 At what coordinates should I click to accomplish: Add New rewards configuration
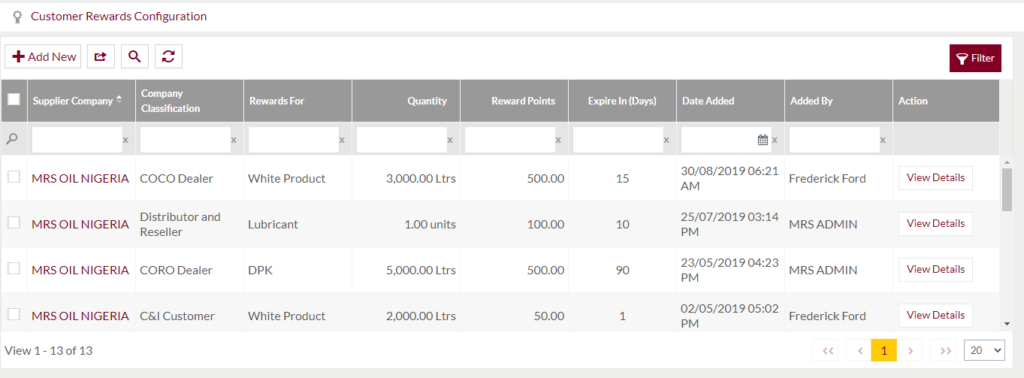[x=43, y=57]
